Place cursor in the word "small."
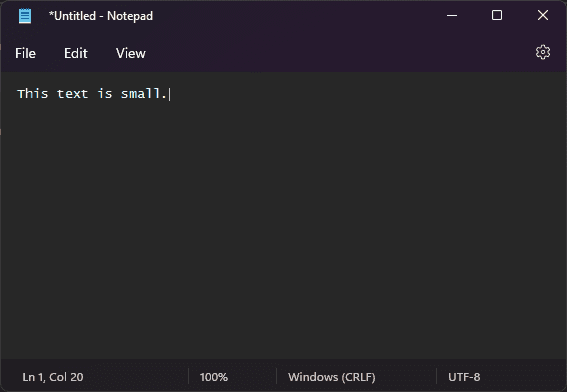The image size is (567, 392). pyautogui.click(x=144, y=94)
